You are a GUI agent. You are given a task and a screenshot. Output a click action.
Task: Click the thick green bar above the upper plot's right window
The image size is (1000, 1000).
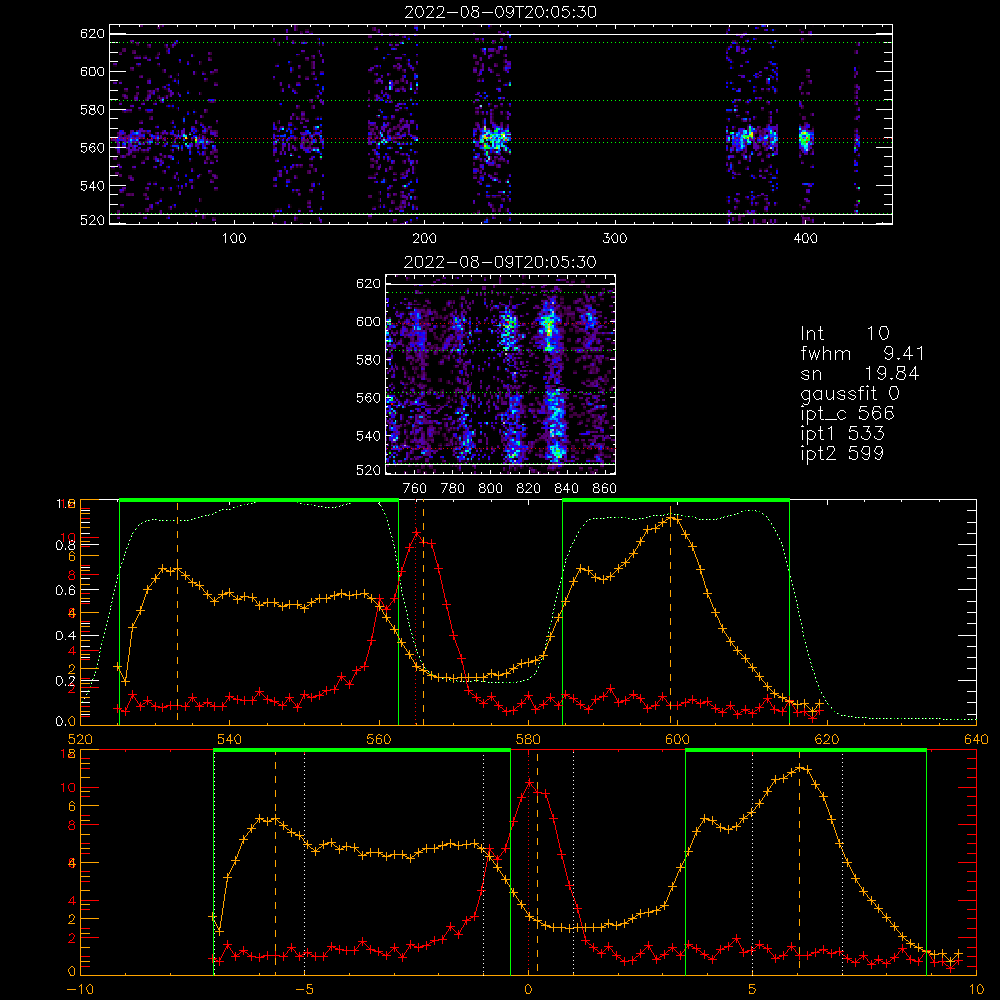(676, 500)
